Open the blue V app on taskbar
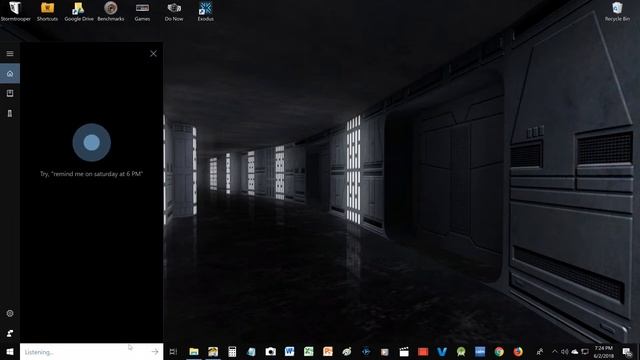Image resolution: width=640 pixels, height=360 pixels. pos(442,351)
